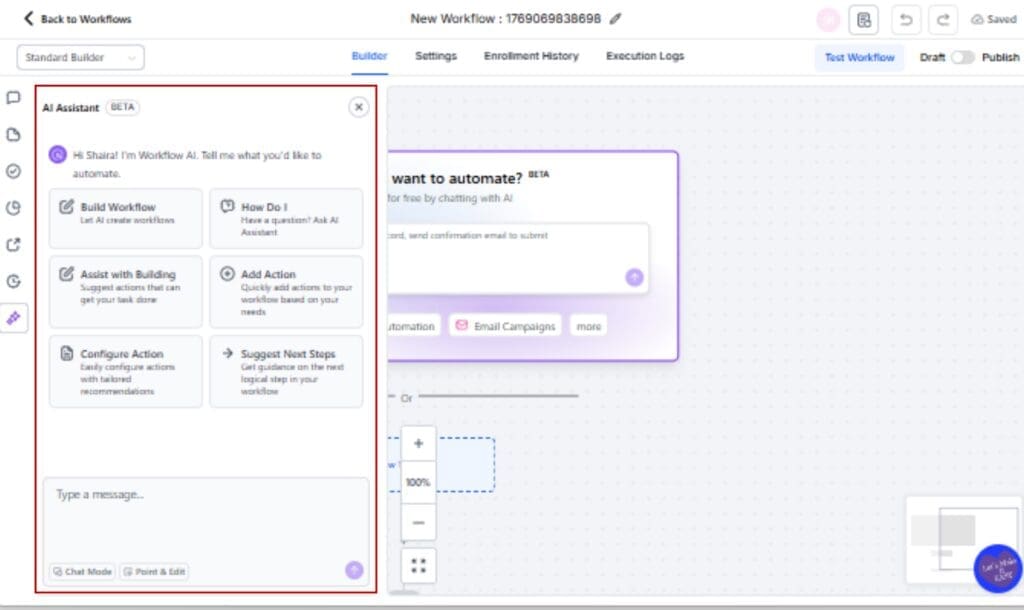Rename the workflow via the pencil icon

(x=614, y=18)
